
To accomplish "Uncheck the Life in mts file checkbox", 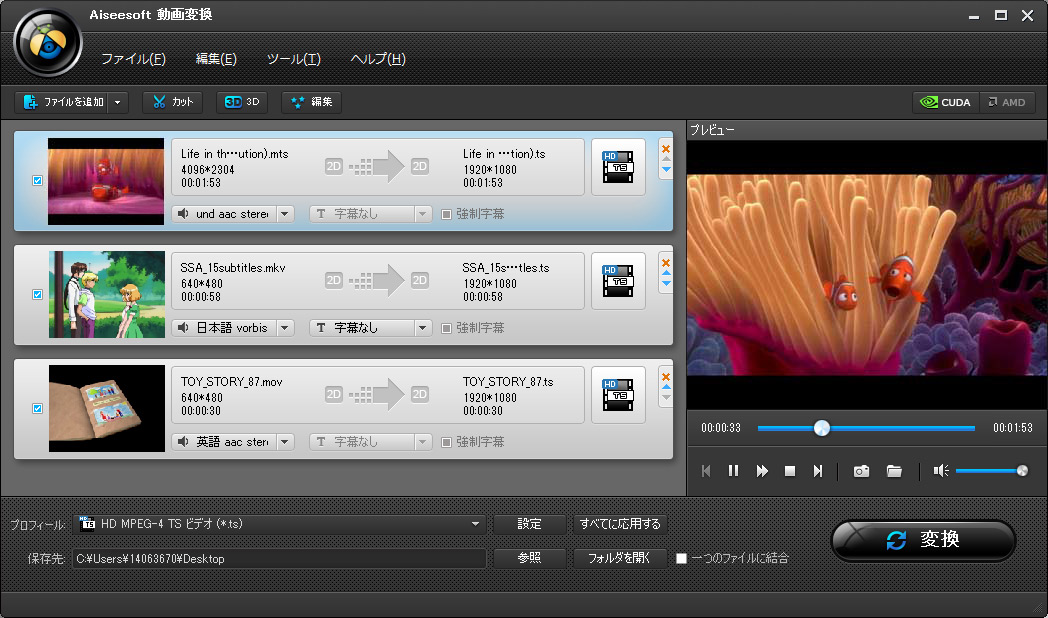I will tap(37, 180).
